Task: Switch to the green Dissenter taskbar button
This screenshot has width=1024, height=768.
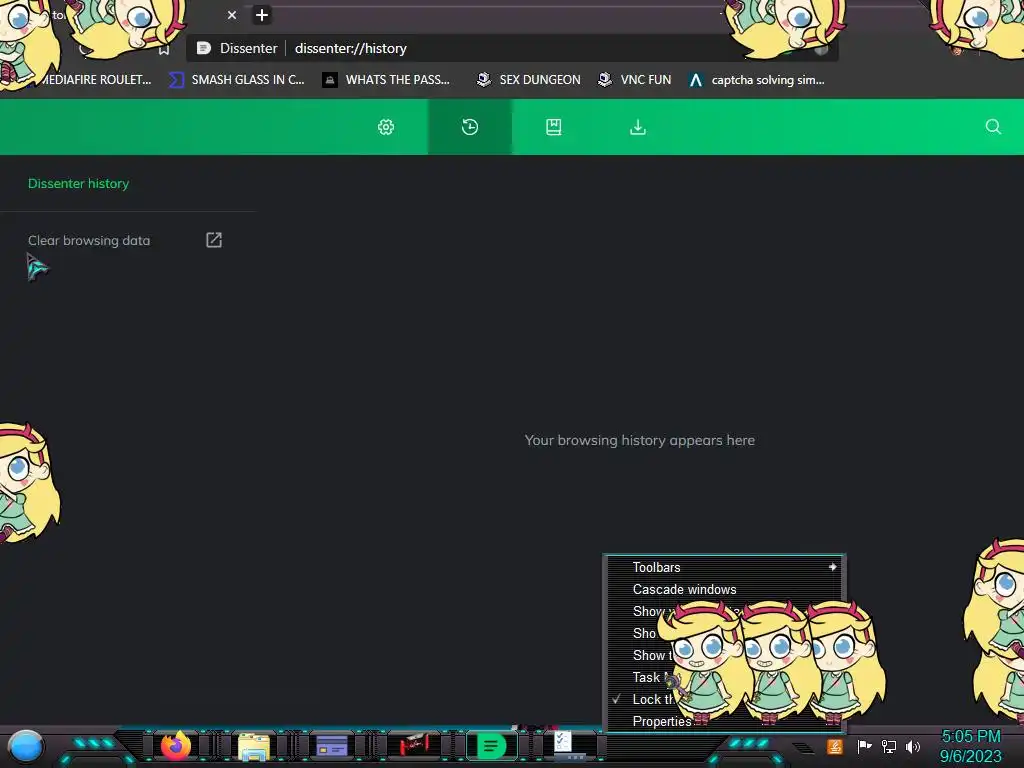Action: click(x=491, y=745)
